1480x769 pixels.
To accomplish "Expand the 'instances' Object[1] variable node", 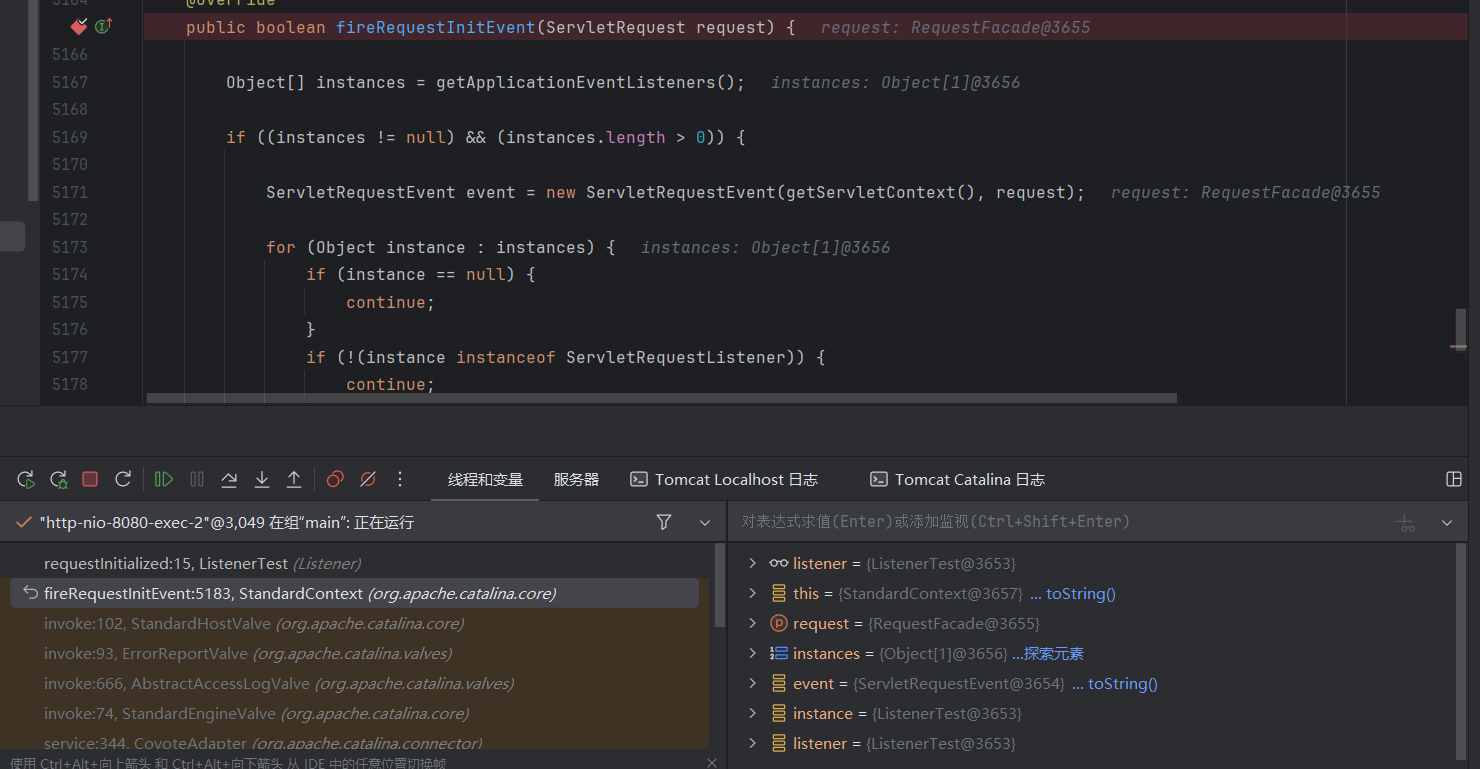I will click(753, 654).
